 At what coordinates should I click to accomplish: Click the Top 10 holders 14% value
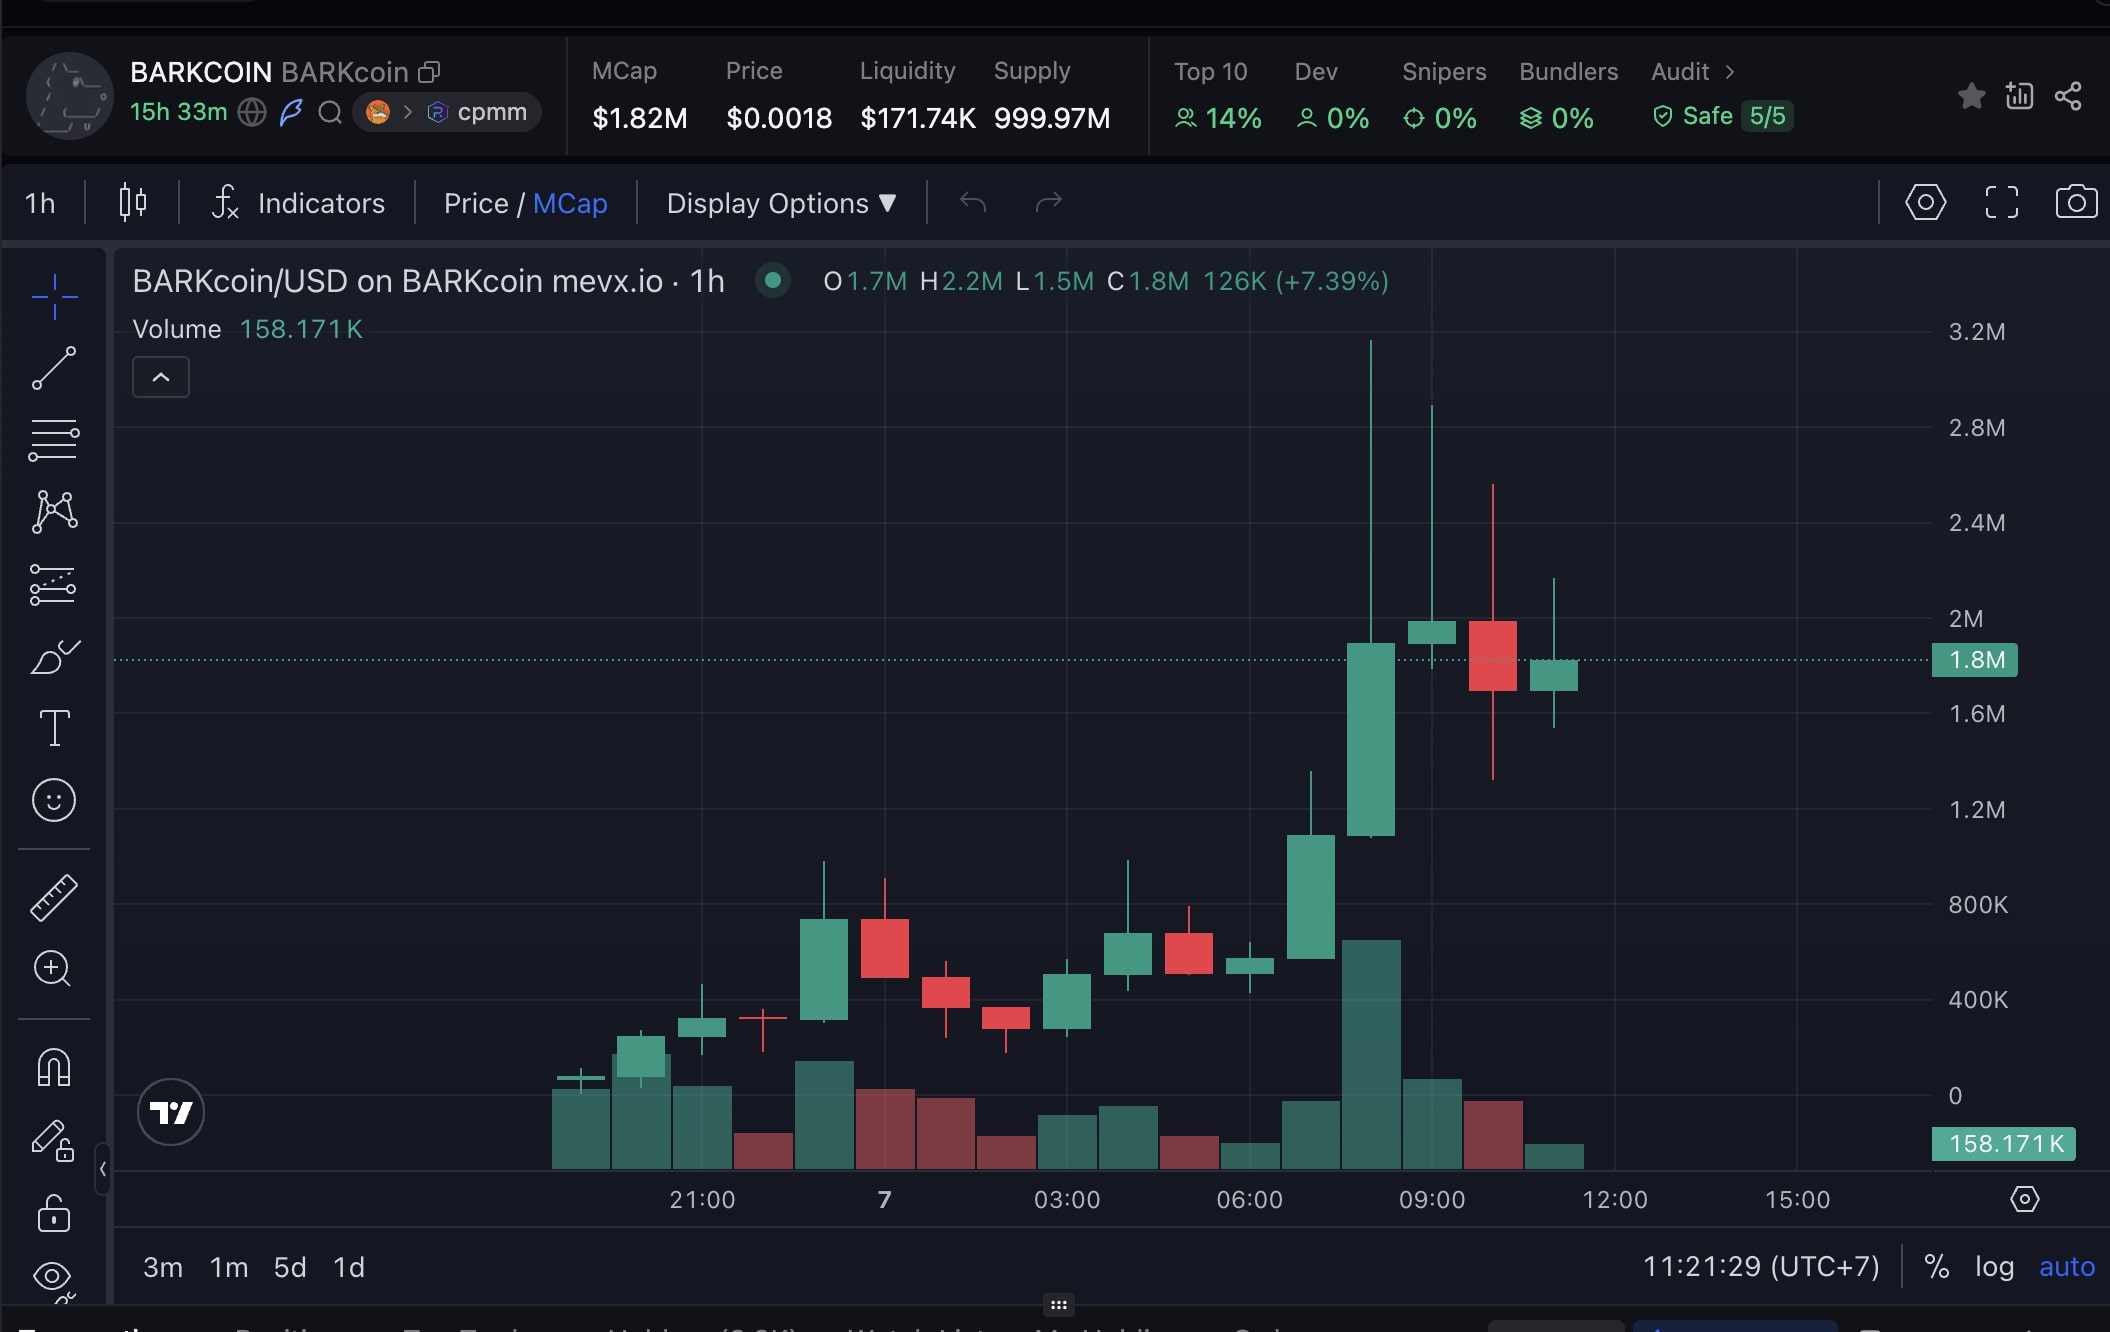coord(1218,118)
